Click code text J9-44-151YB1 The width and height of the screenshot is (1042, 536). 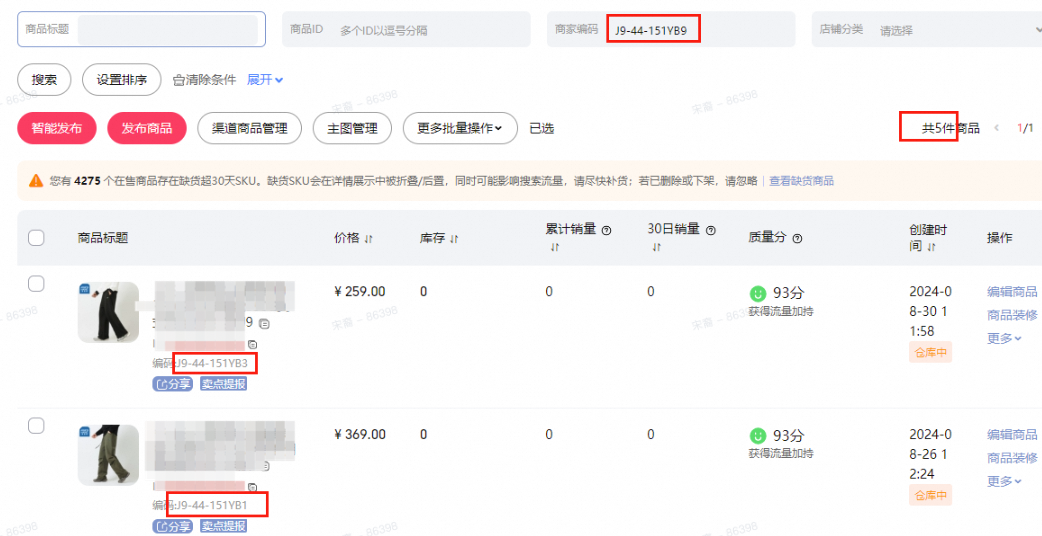[x=211, y=505]
